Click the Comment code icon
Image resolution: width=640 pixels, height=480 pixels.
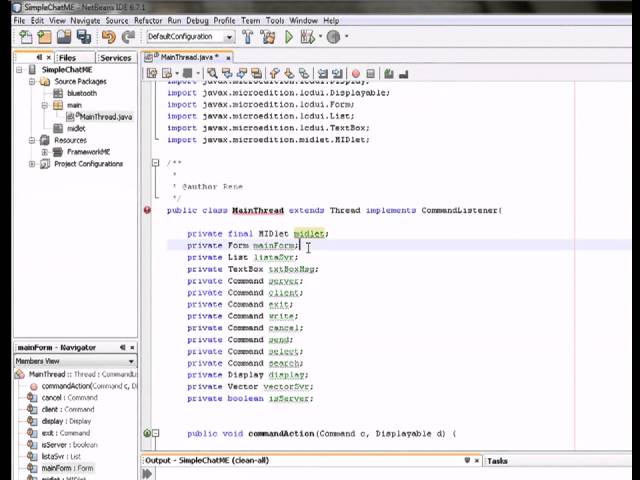pos(389,73)
